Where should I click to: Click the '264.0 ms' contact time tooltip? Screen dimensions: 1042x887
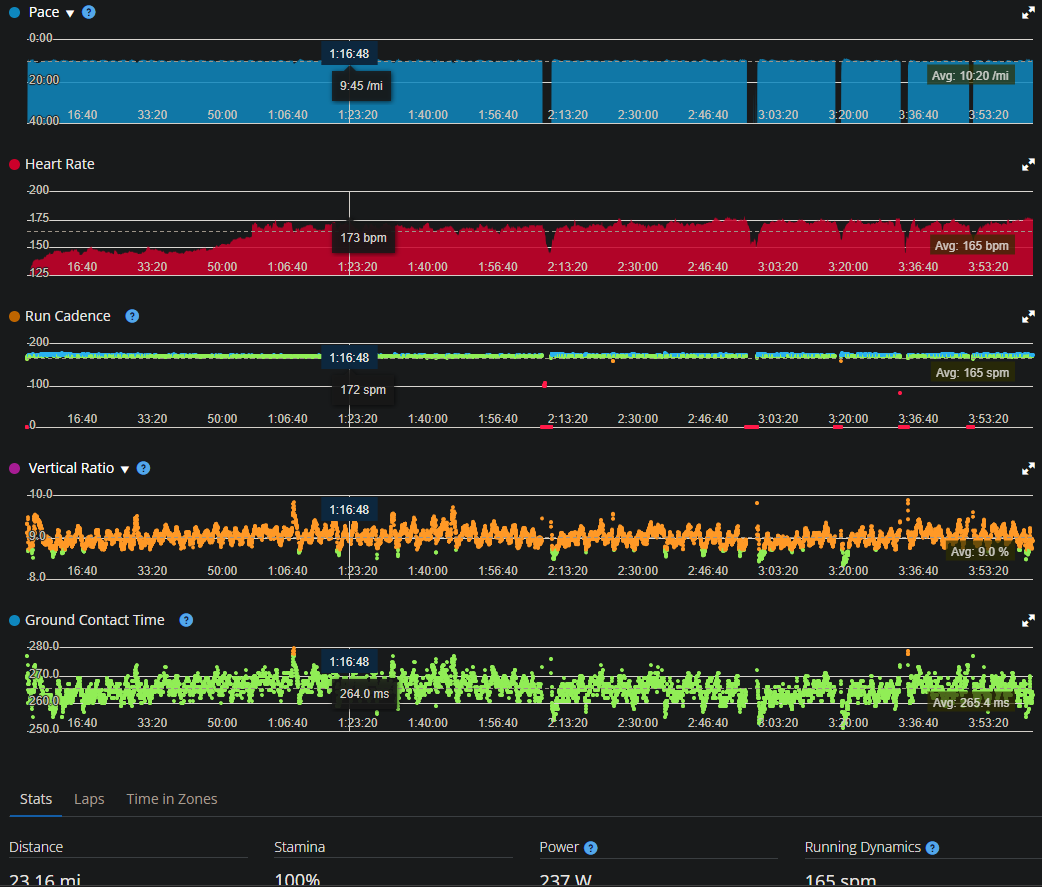click(x=364, y=694)
